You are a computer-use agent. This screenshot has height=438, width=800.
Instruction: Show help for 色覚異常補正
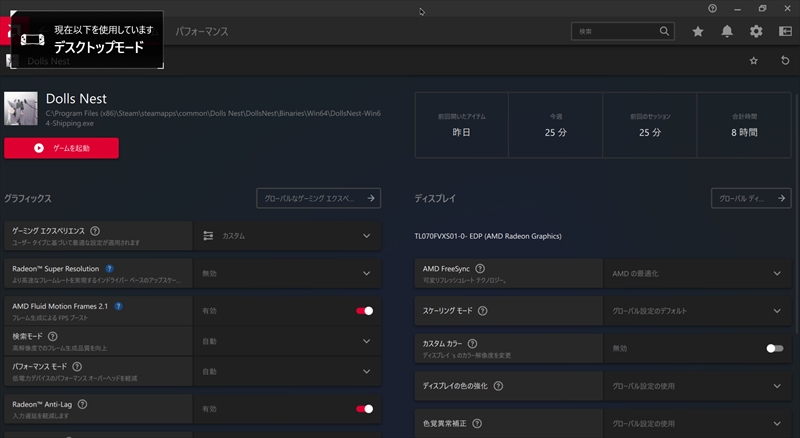tap(477, 424)
